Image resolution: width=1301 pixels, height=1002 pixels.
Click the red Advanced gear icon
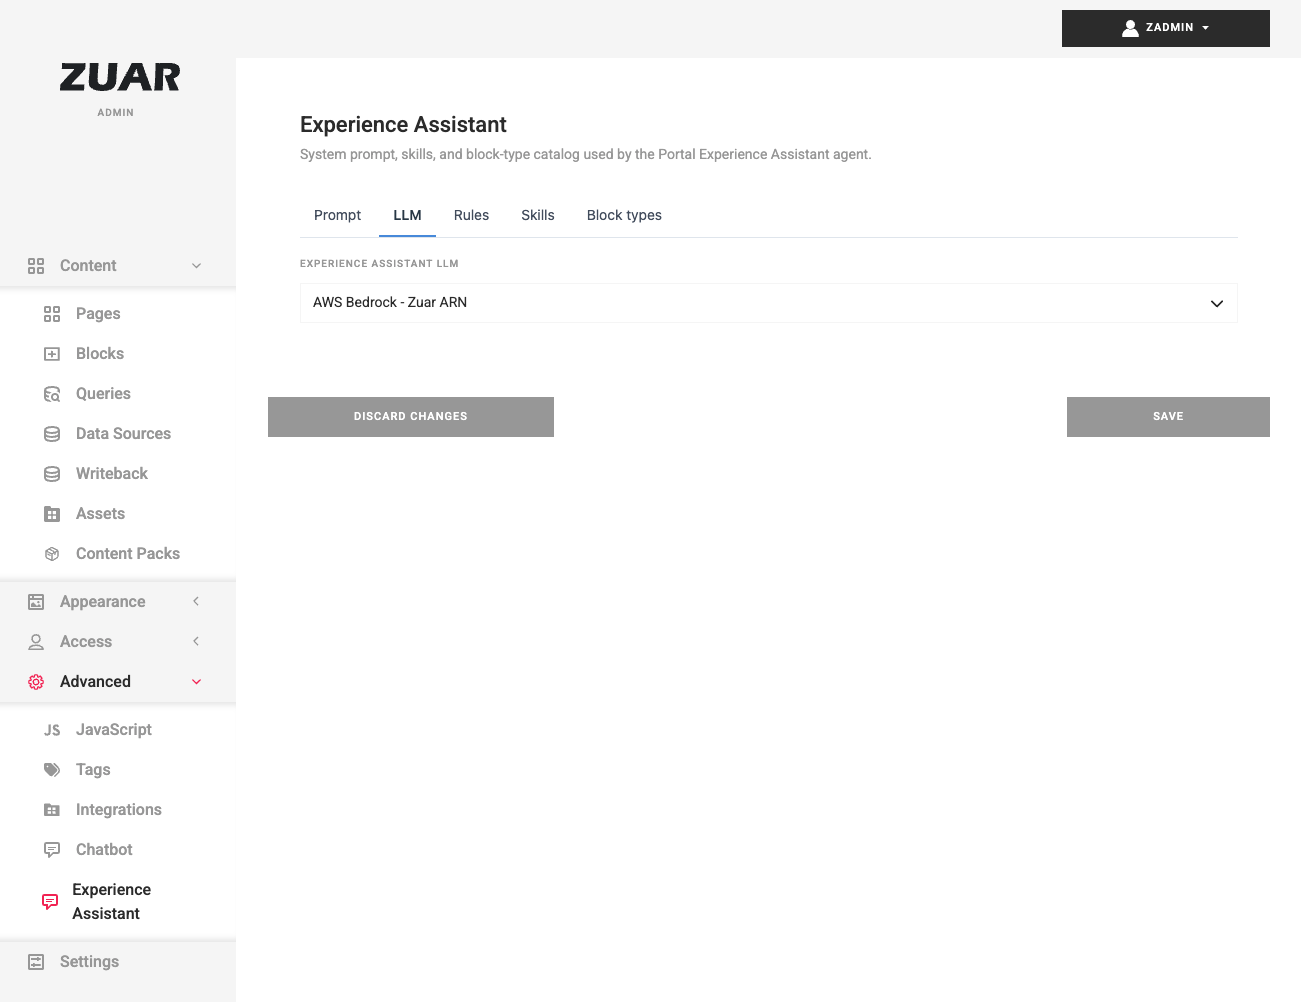[x=36, y=682]
